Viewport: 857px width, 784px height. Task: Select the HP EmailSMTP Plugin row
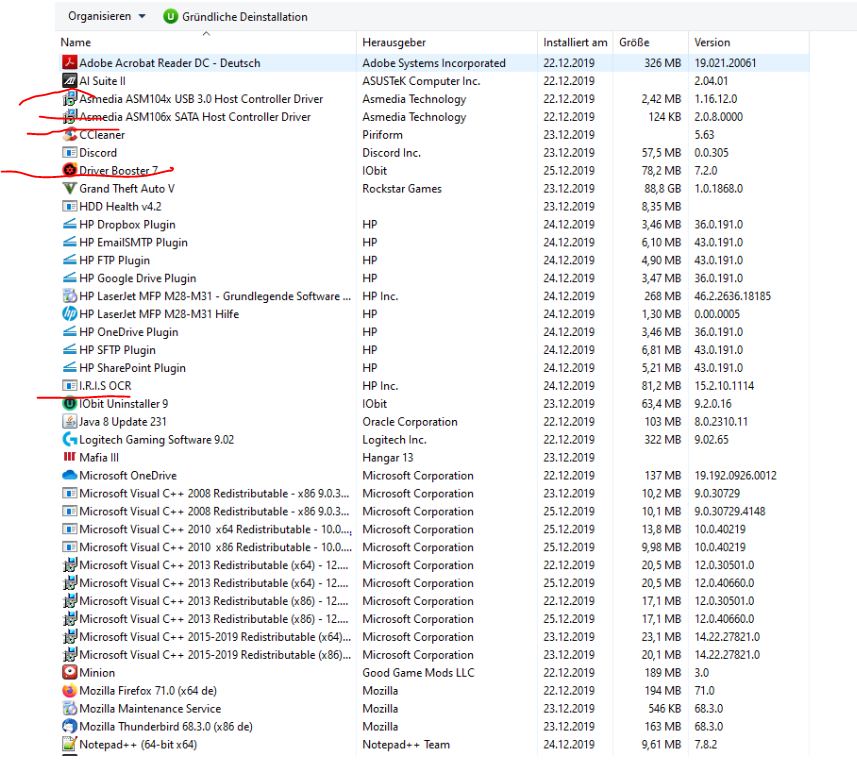point(434,242)
